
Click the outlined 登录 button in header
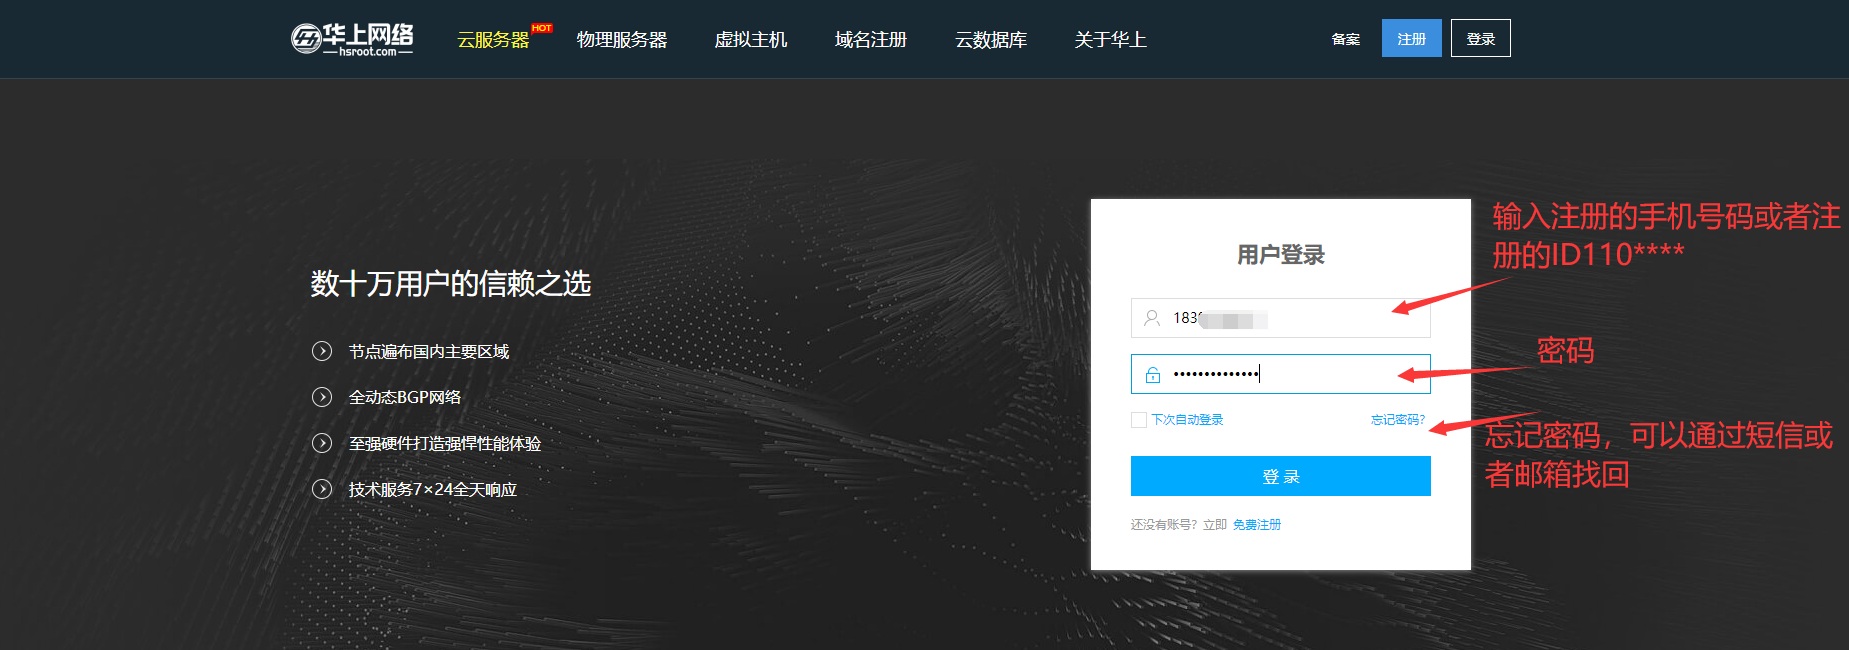click(x=1481, y=38)
